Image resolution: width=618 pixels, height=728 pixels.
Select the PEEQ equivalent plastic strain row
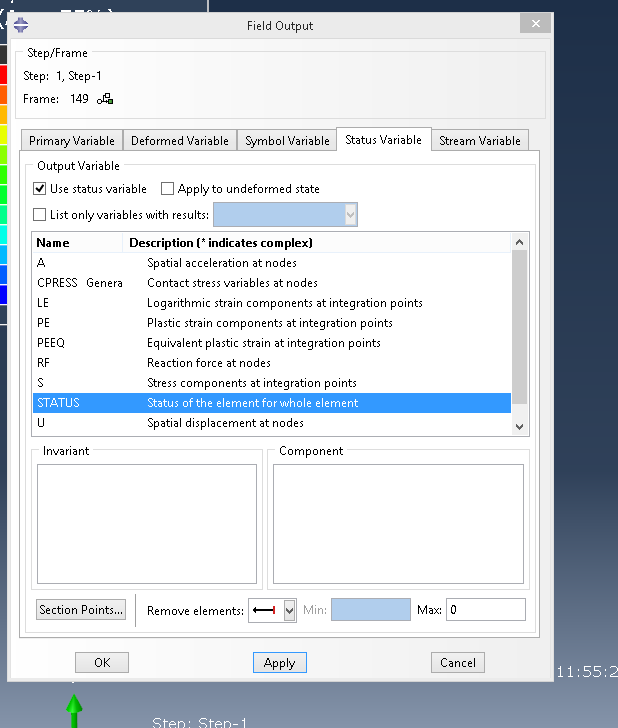click(x=272, y=343)
